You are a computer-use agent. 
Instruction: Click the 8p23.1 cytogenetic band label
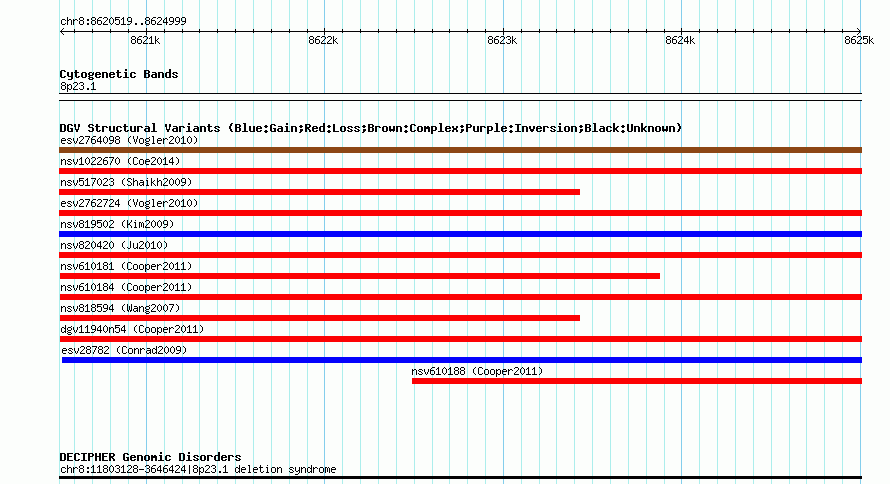tap(78, 86)
